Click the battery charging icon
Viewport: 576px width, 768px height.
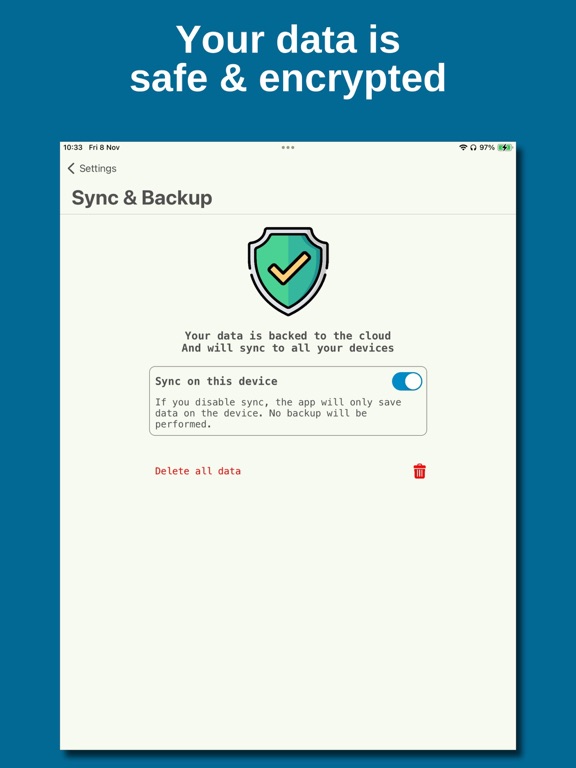pos(504,147)
